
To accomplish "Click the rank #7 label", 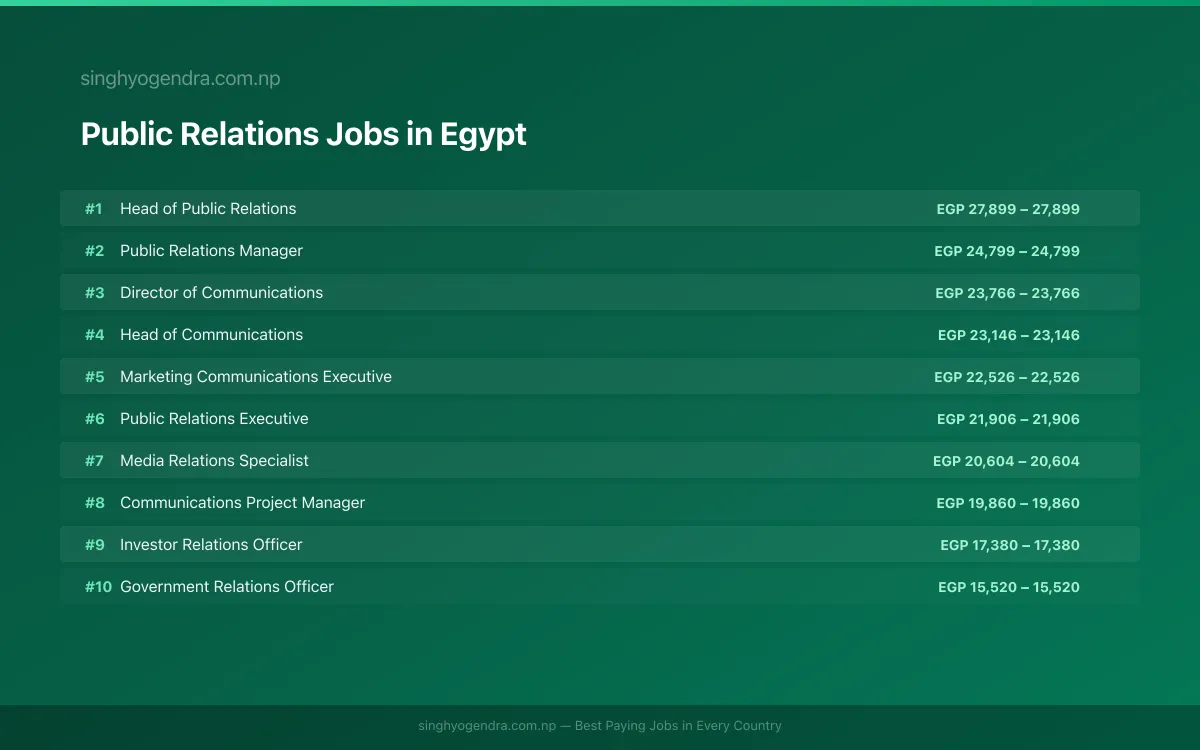I will [94, 461].
